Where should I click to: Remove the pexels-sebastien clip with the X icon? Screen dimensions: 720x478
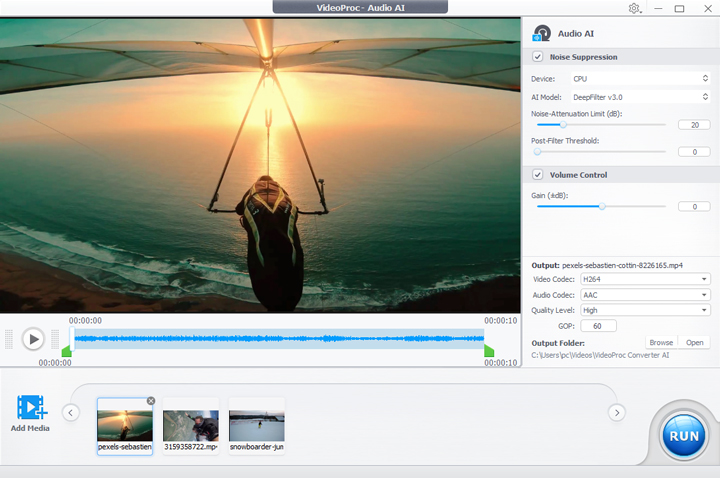(x=151, y=401)
